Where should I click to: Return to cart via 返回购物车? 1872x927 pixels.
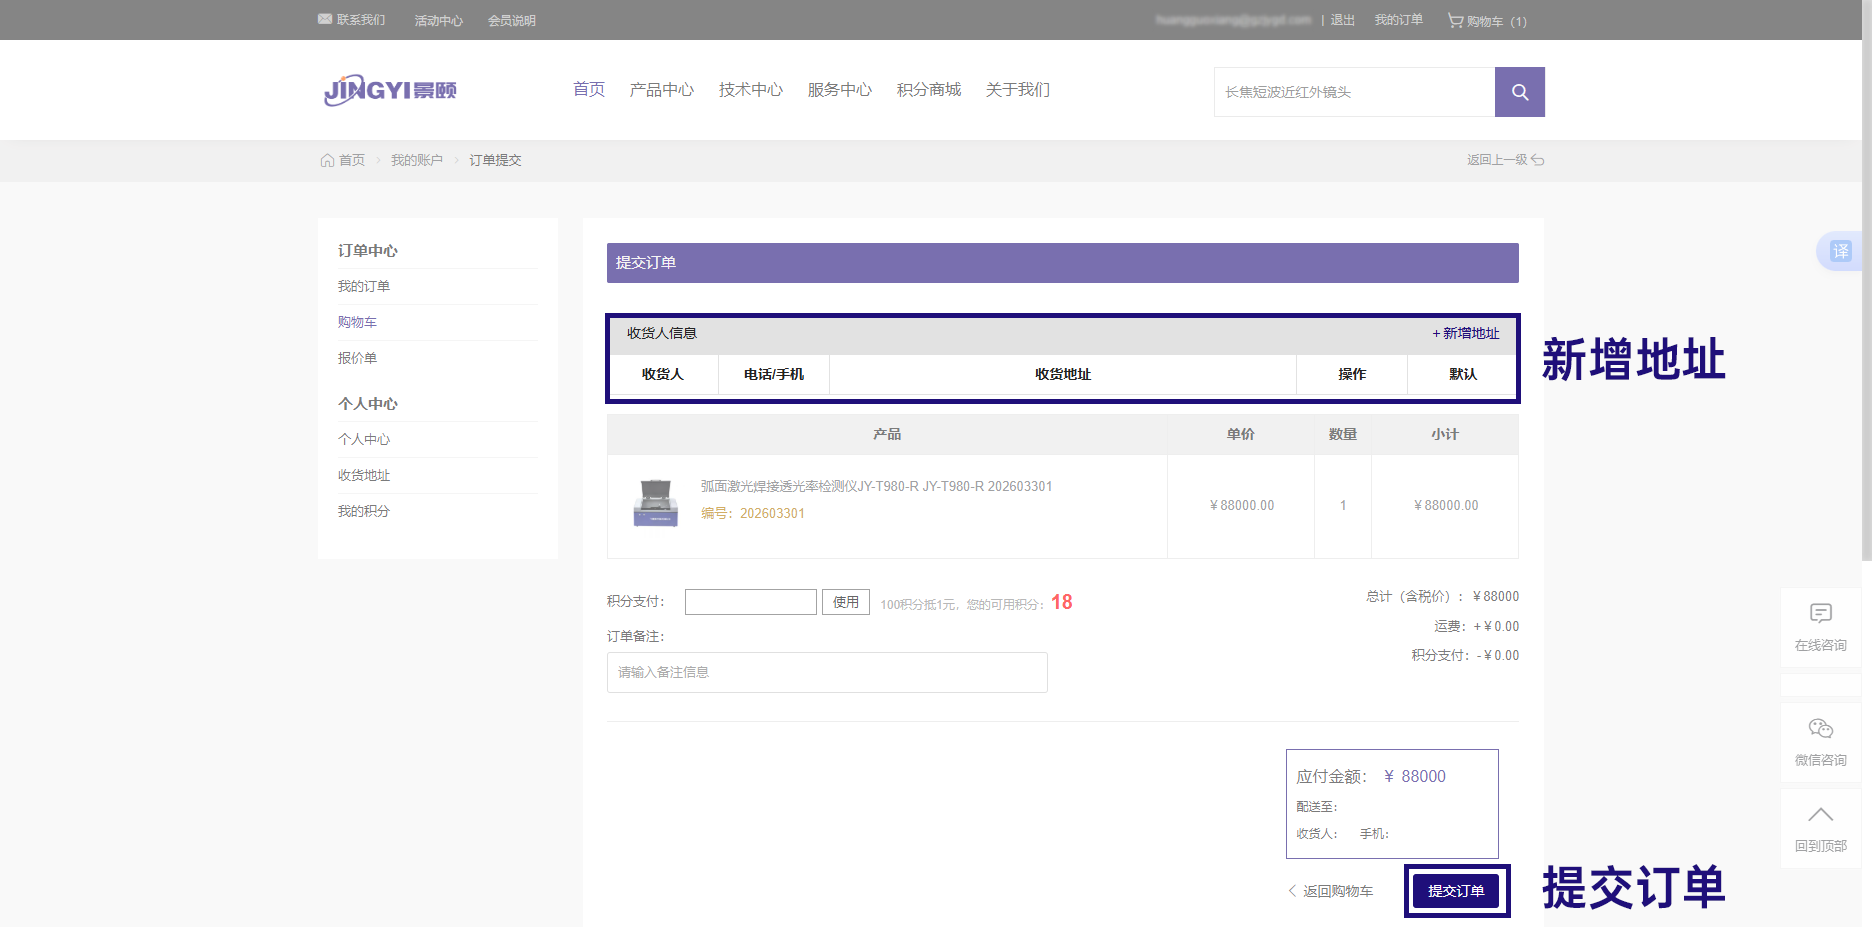[1331, 891]
